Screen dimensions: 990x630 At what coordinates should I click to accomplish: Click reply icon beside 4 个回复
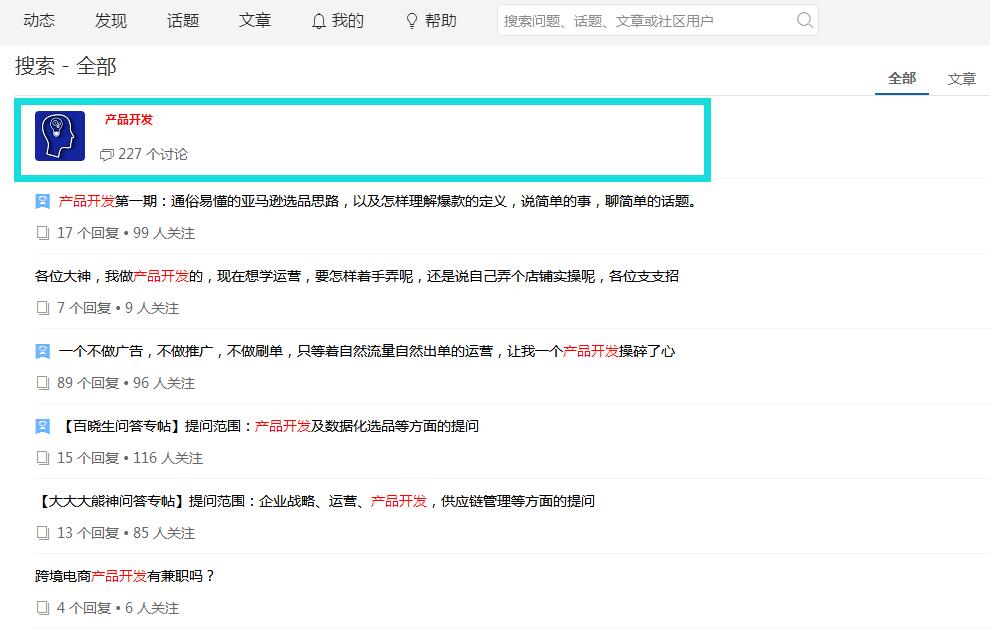[43, 608]
